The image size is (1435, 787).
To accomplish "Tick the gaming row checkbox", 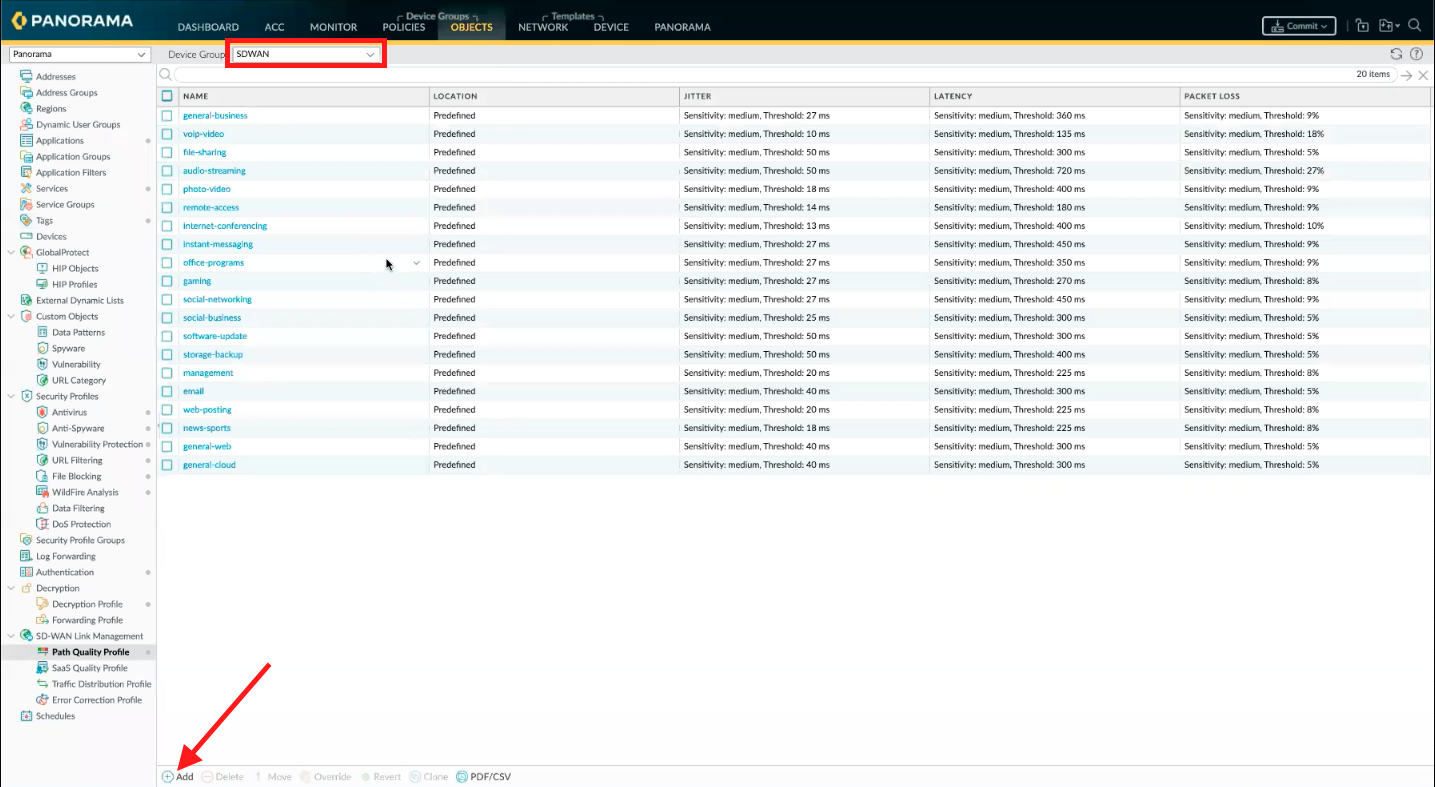I will click(x=167, y=281).
